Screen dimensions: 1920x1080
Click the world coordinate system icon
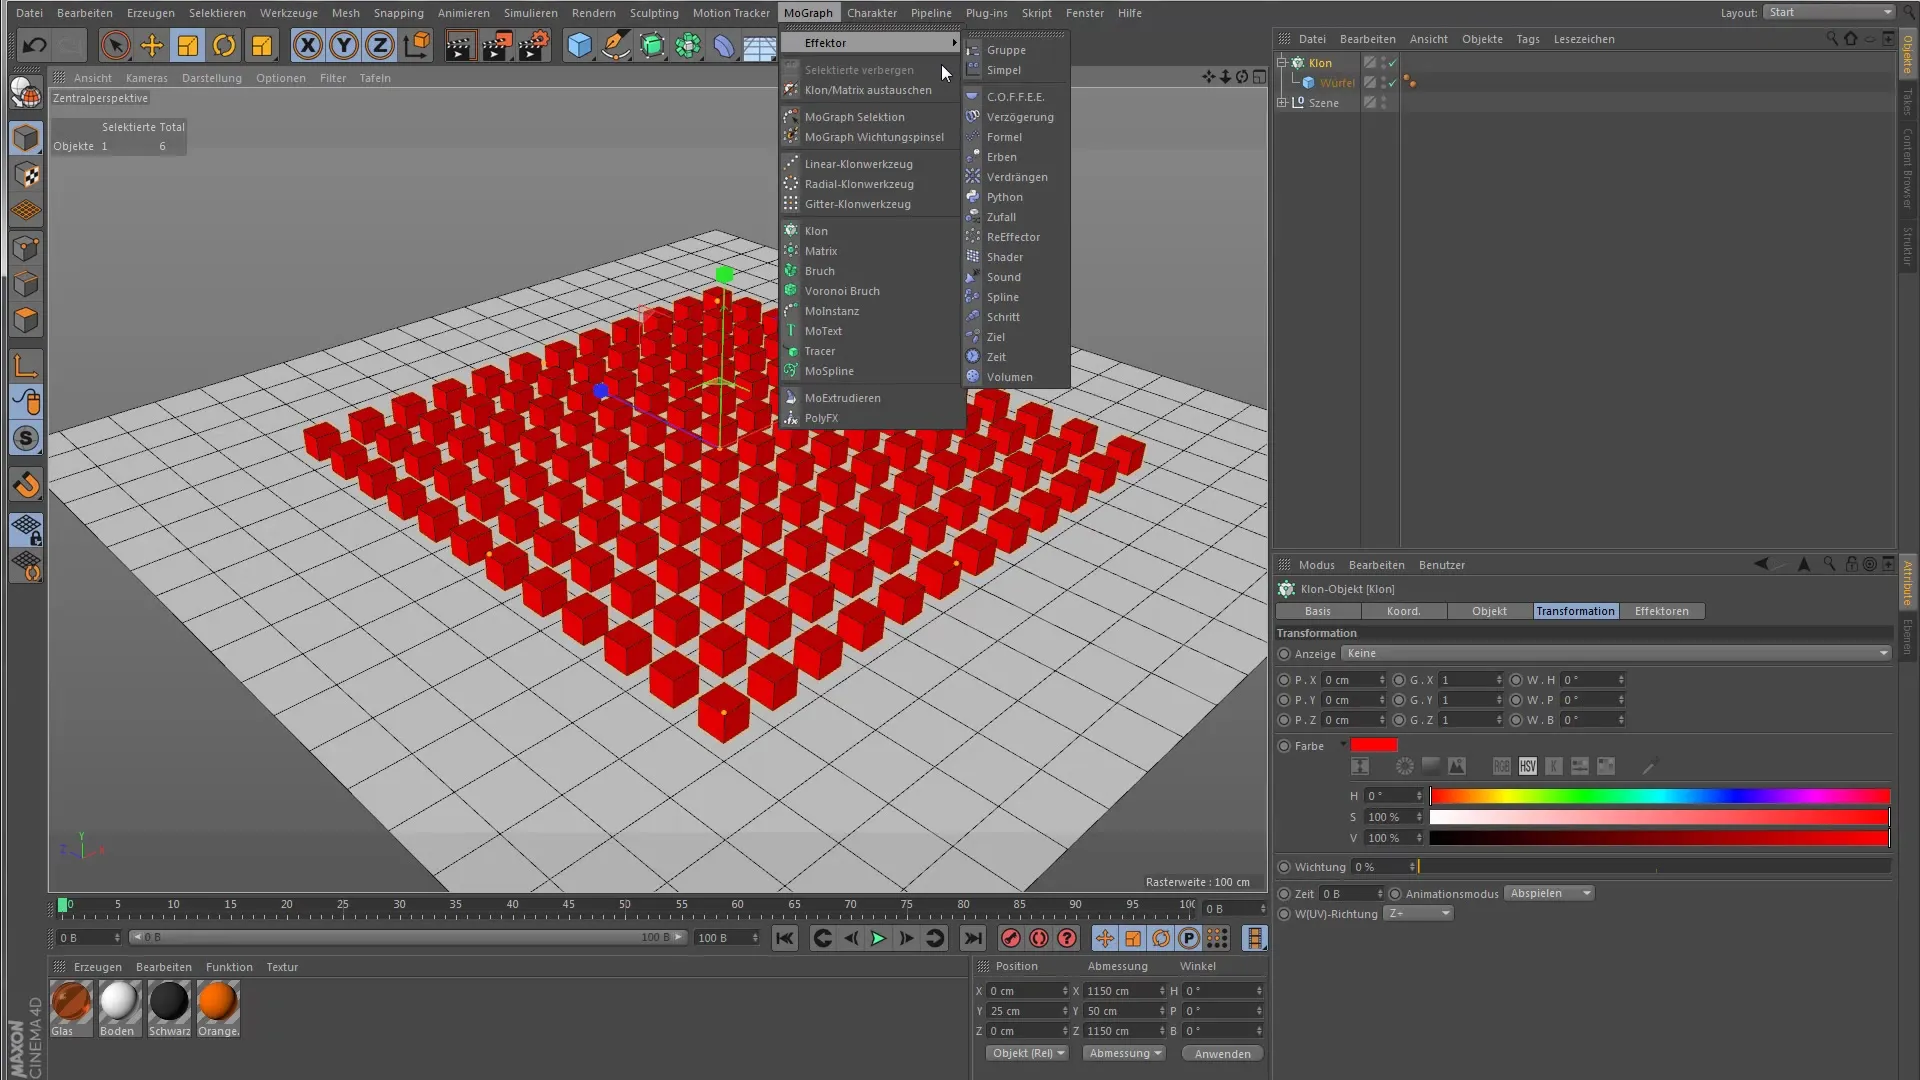coord(417,45)
